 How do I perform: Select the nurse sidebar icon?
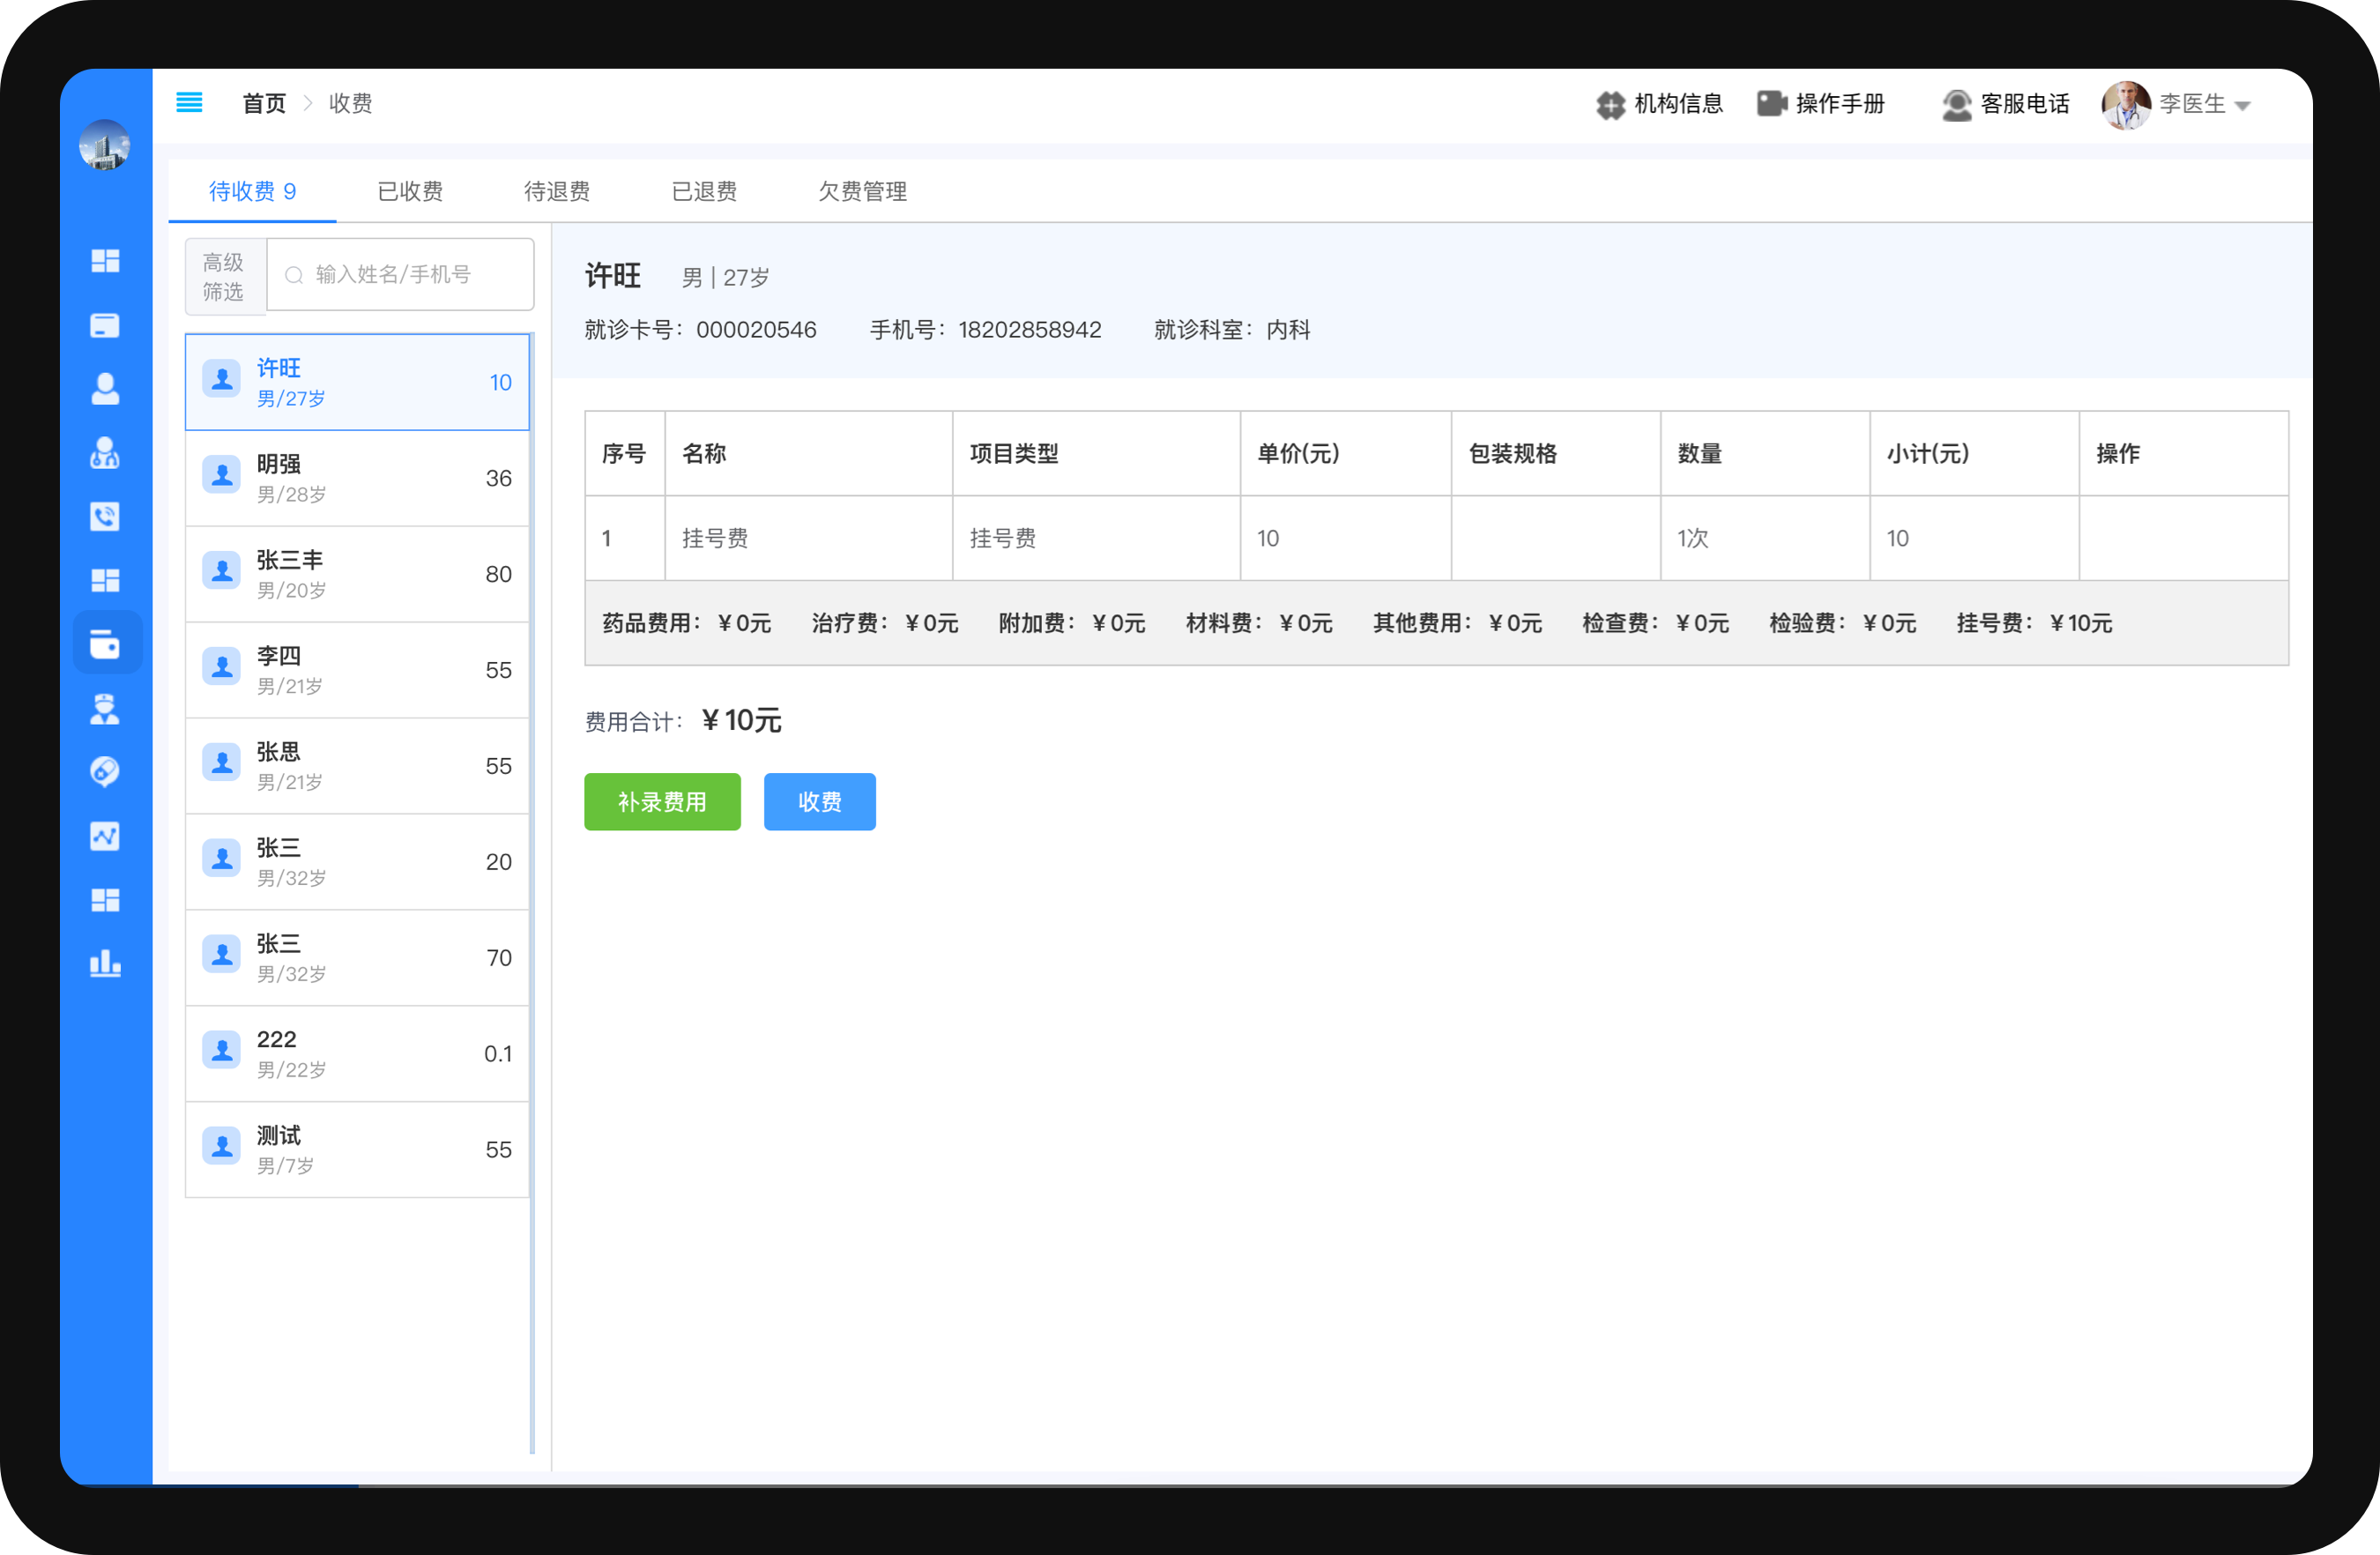coord(105,708)
